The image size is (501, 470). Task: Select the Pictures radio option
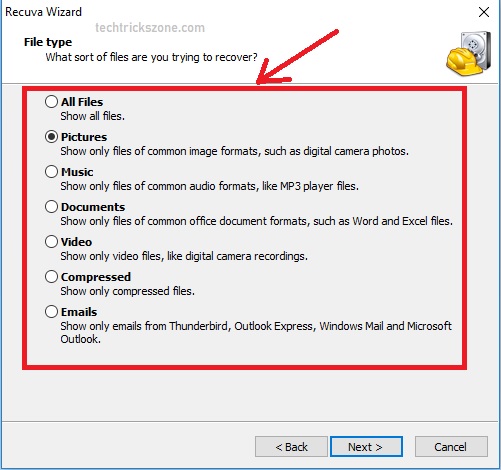51,137
